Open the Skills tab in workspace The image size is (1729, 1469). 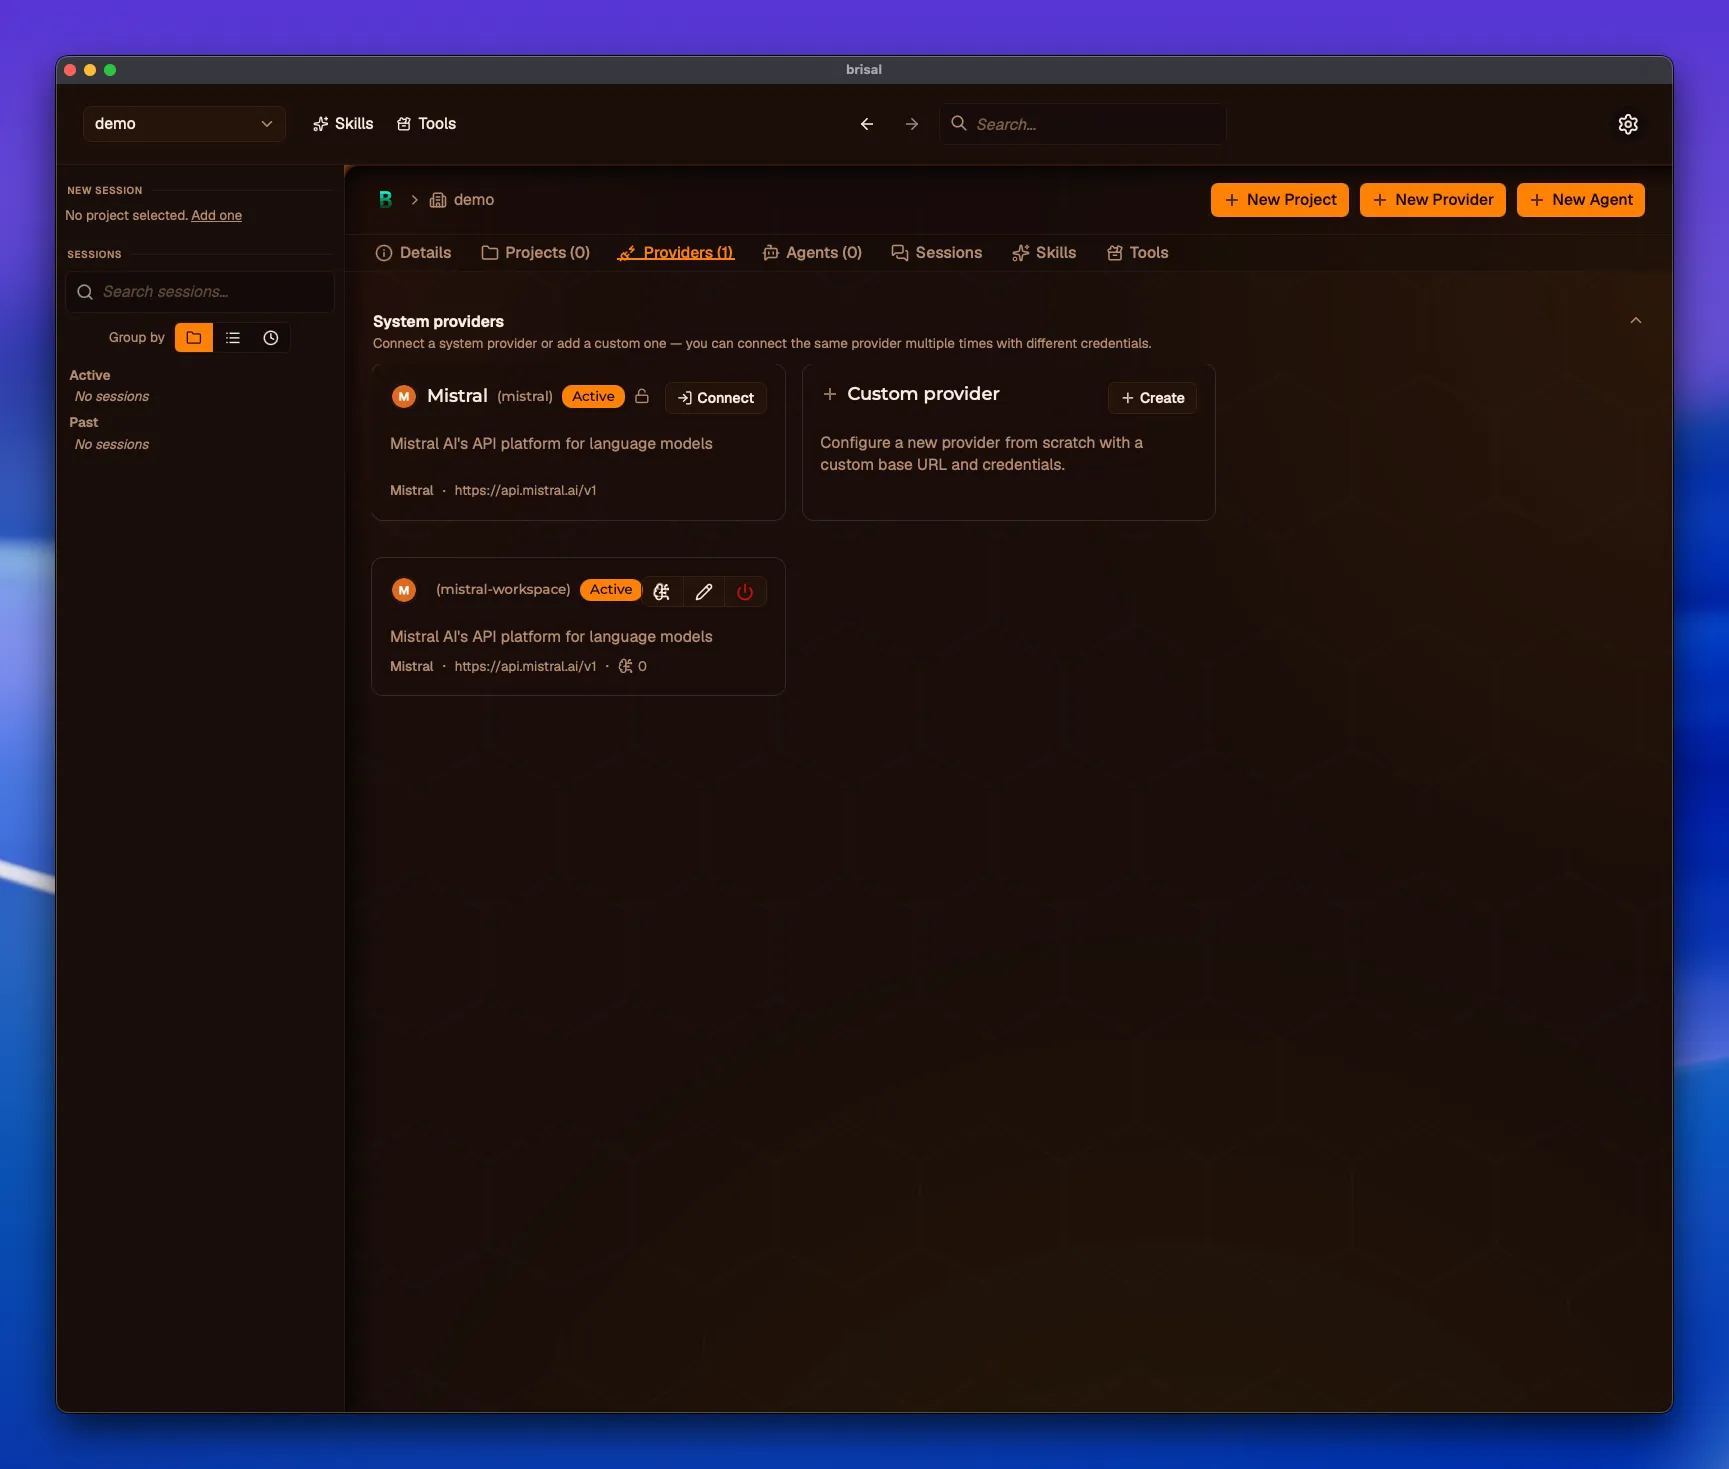(x=1044, y=253)
